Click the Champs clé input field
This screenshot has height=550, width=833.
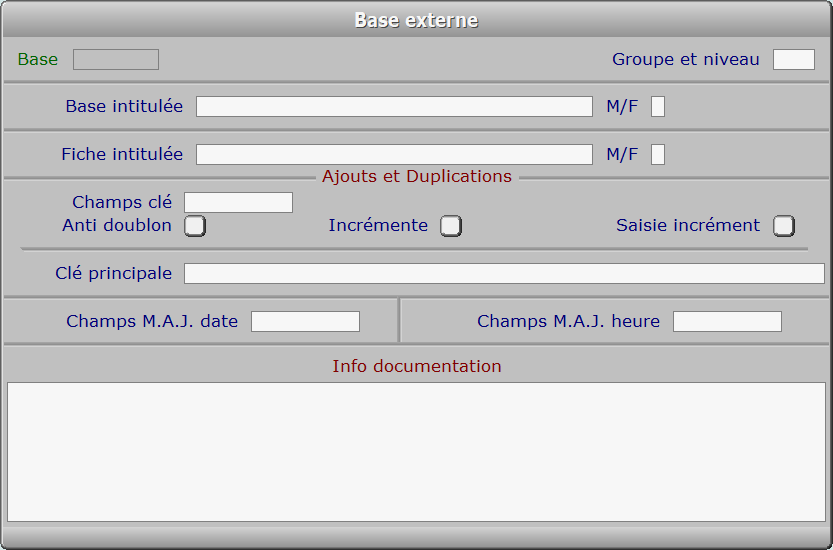click(x=239, y=202)
